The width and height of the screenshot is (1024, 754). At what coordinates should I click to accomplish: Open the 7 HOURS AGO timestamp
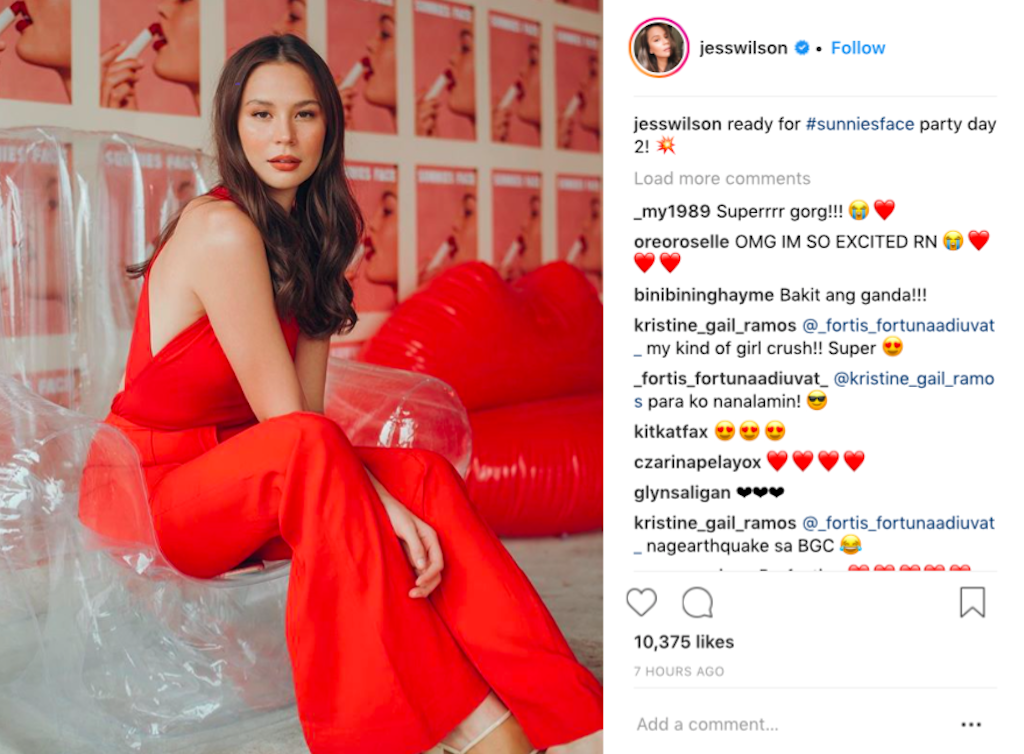coord(679,671)
